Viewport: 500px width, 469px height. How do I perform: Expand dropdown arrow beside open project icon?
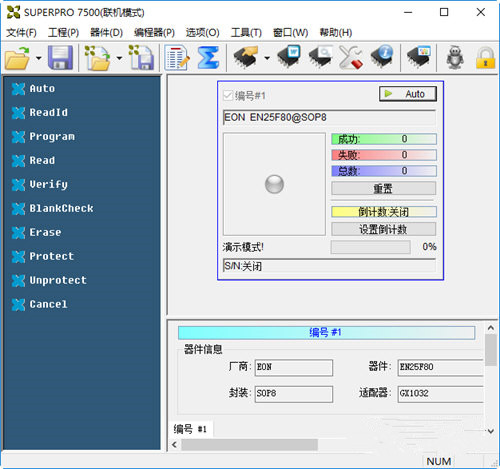coord(119,58)
